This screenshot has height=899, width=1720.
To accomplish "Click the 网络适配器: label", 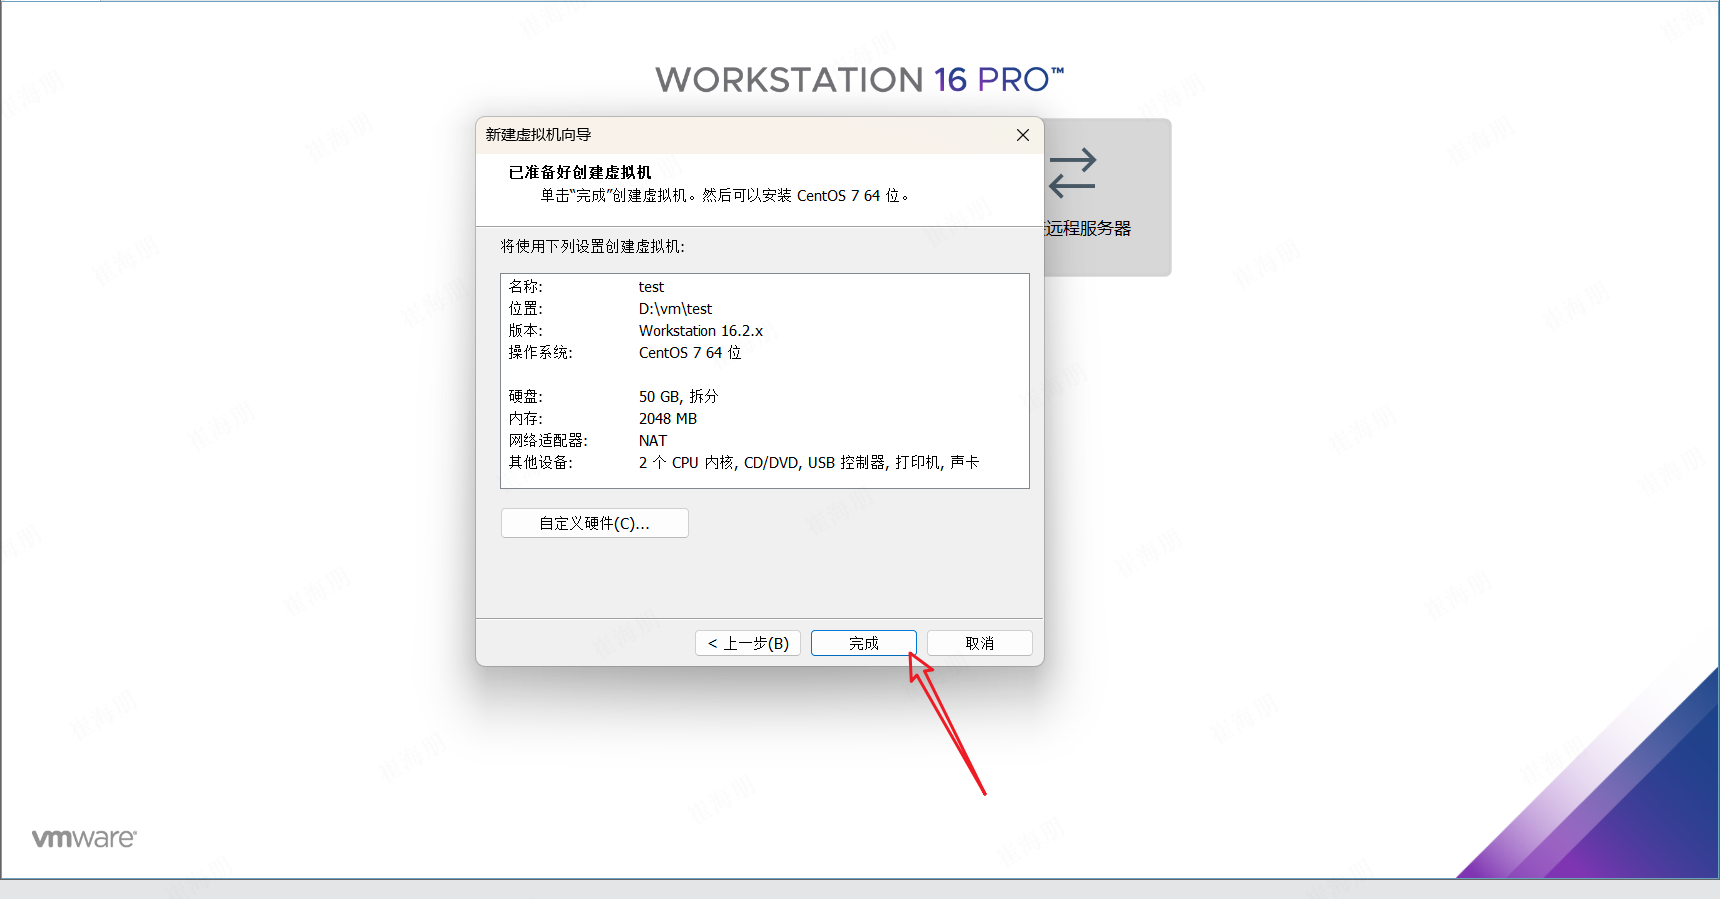I will (548, 441).
